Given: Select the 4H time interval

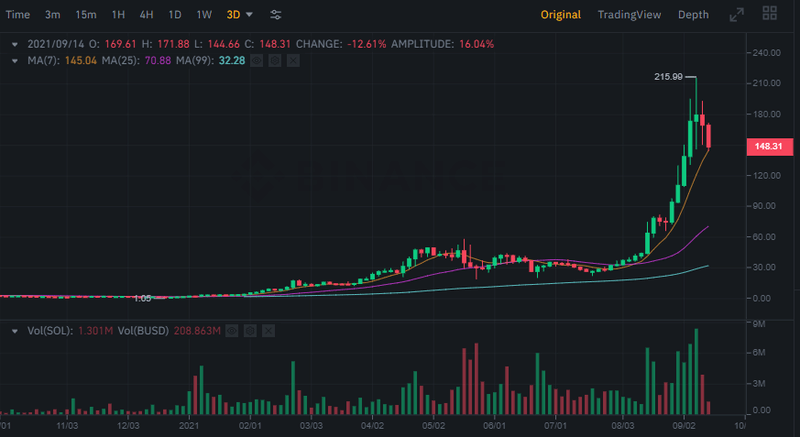Looking at the screenshot, I should point(147,15).
